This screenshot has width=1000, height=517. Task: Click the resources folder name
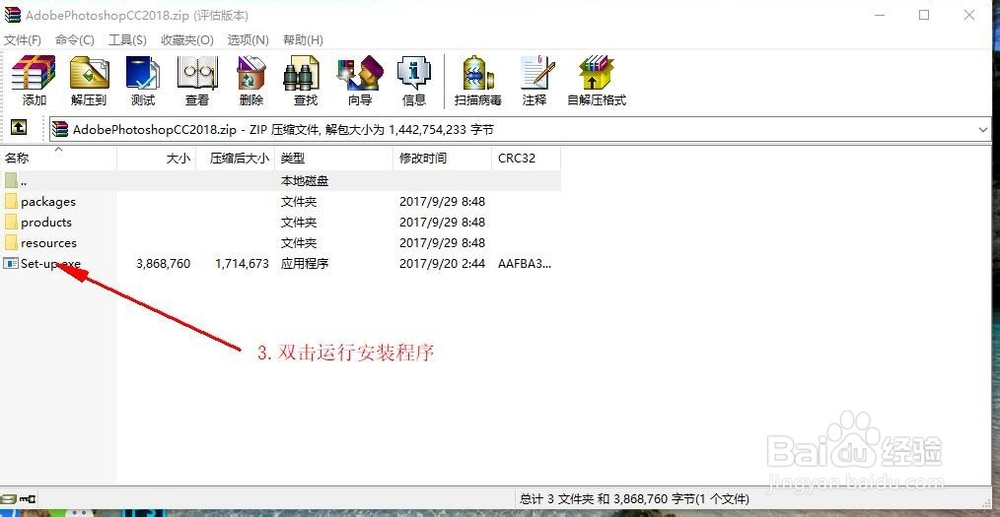pyautogui.click(x=49, y=242)
